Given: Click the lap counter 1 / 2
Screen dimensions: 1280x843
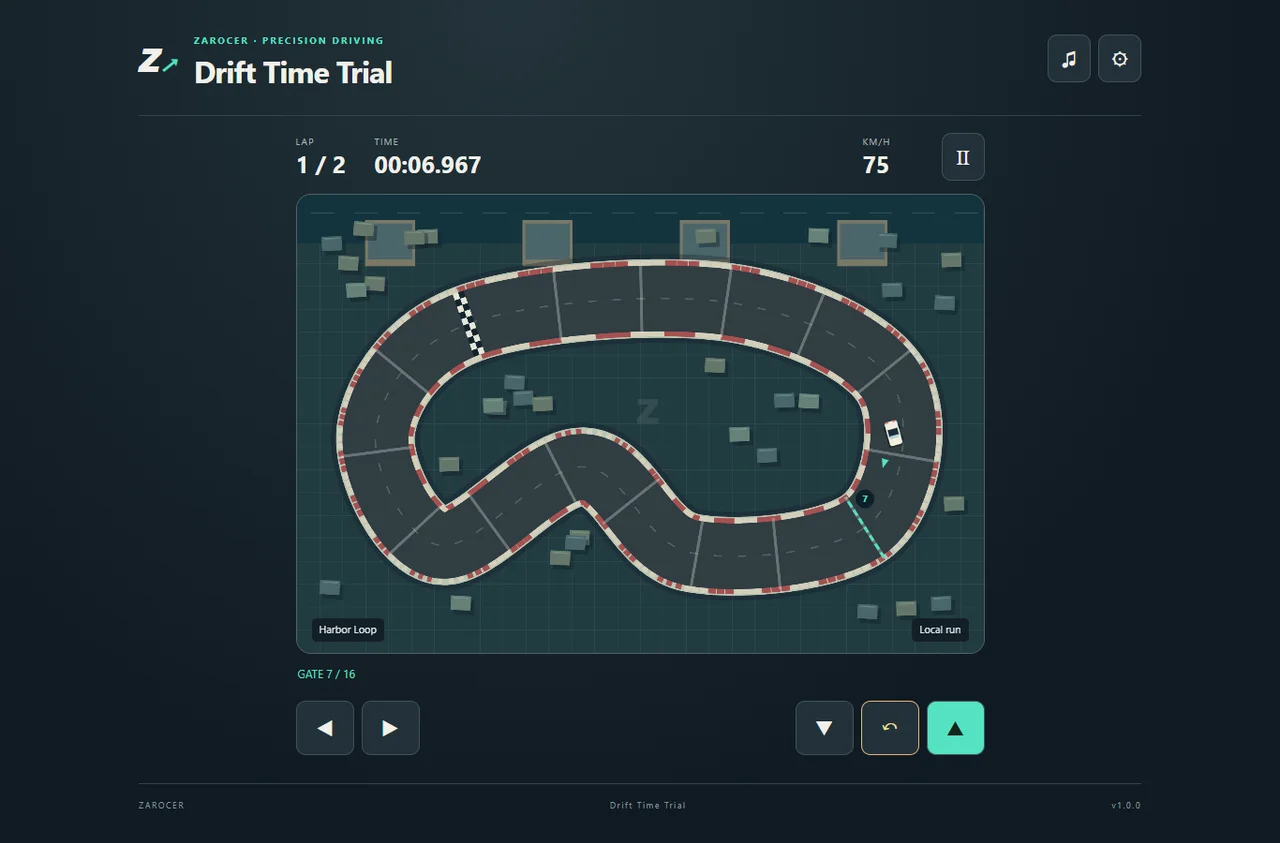Looking at the screenshot, I should [x=321, y=165].
